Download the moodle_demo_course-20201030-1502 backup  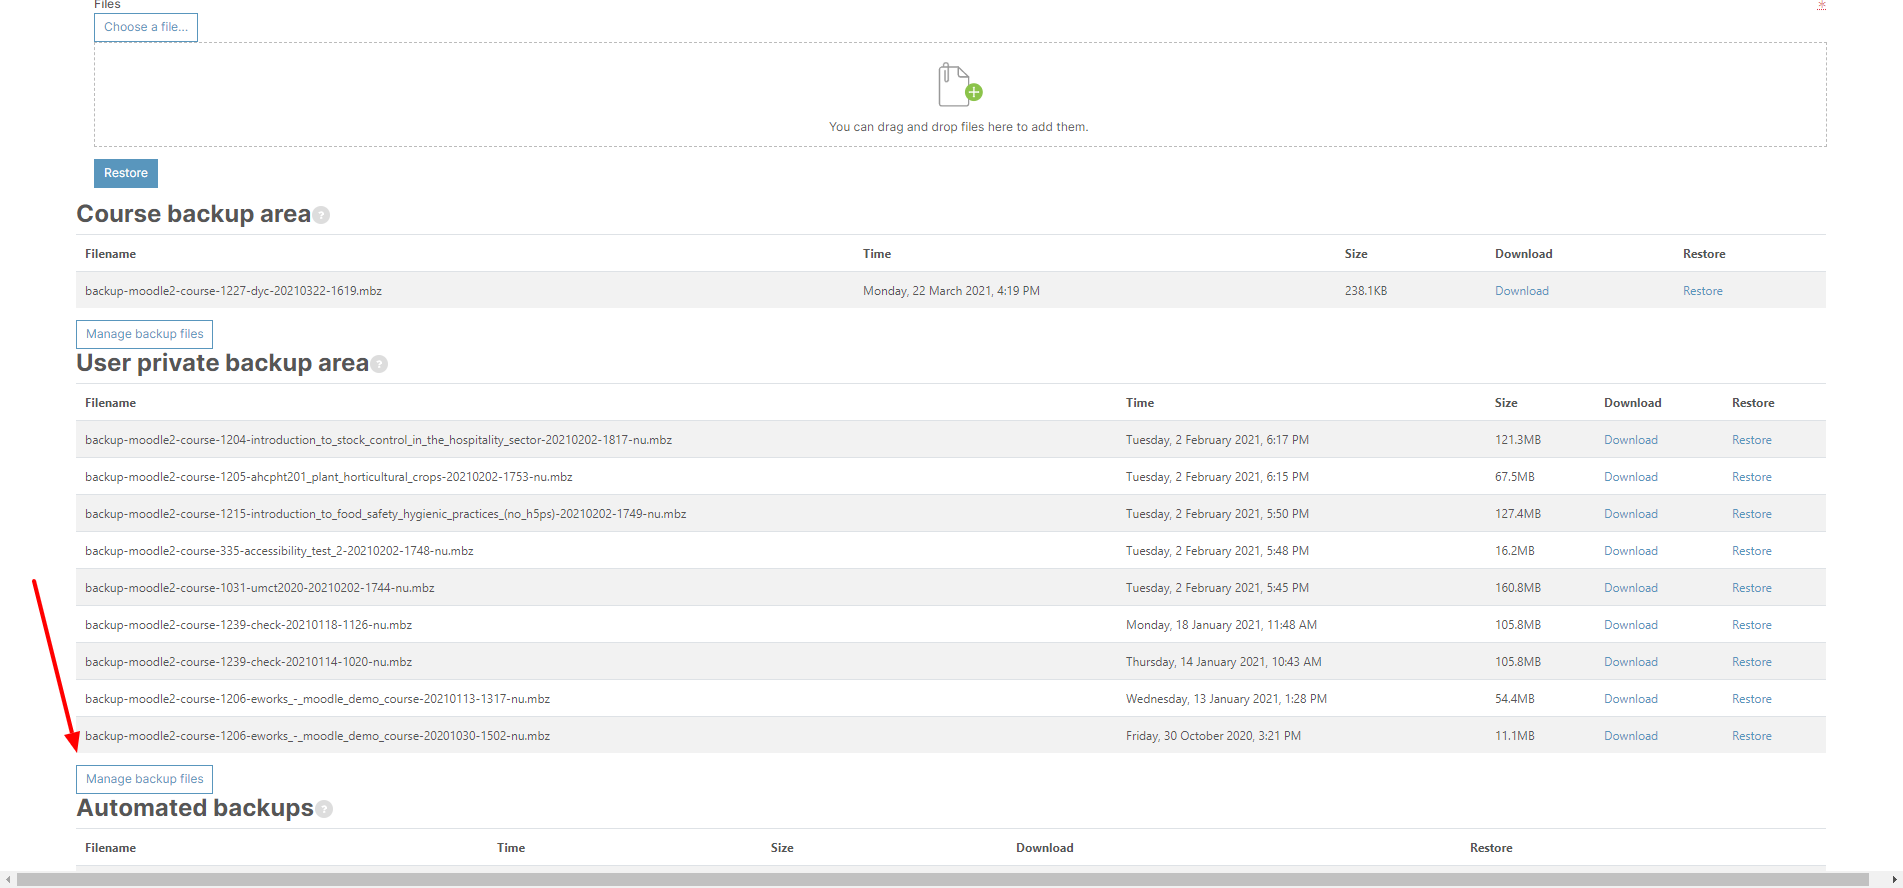(x=1631, y=736)
